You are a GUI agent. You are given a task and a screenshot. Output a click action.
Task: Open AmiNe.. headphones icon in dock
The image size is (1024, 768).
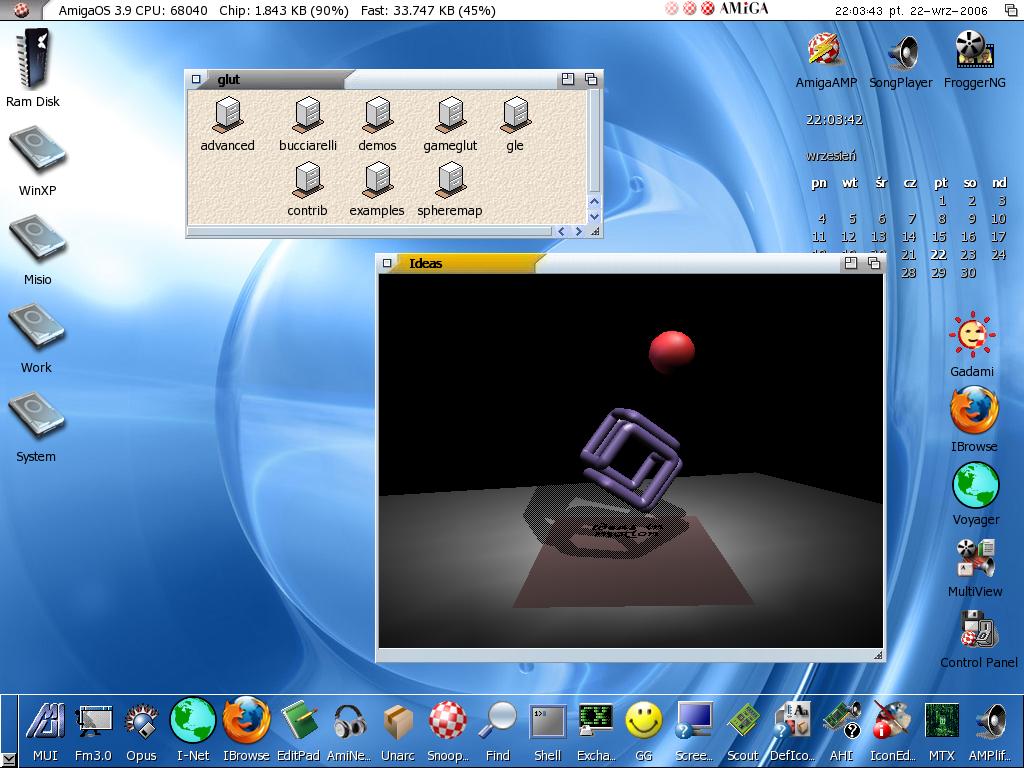pos(349,723)
